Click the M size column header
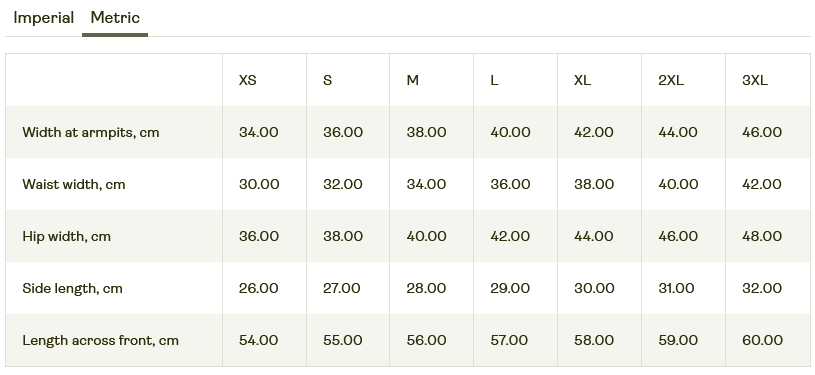815x375 pixels. coord(413,80)
